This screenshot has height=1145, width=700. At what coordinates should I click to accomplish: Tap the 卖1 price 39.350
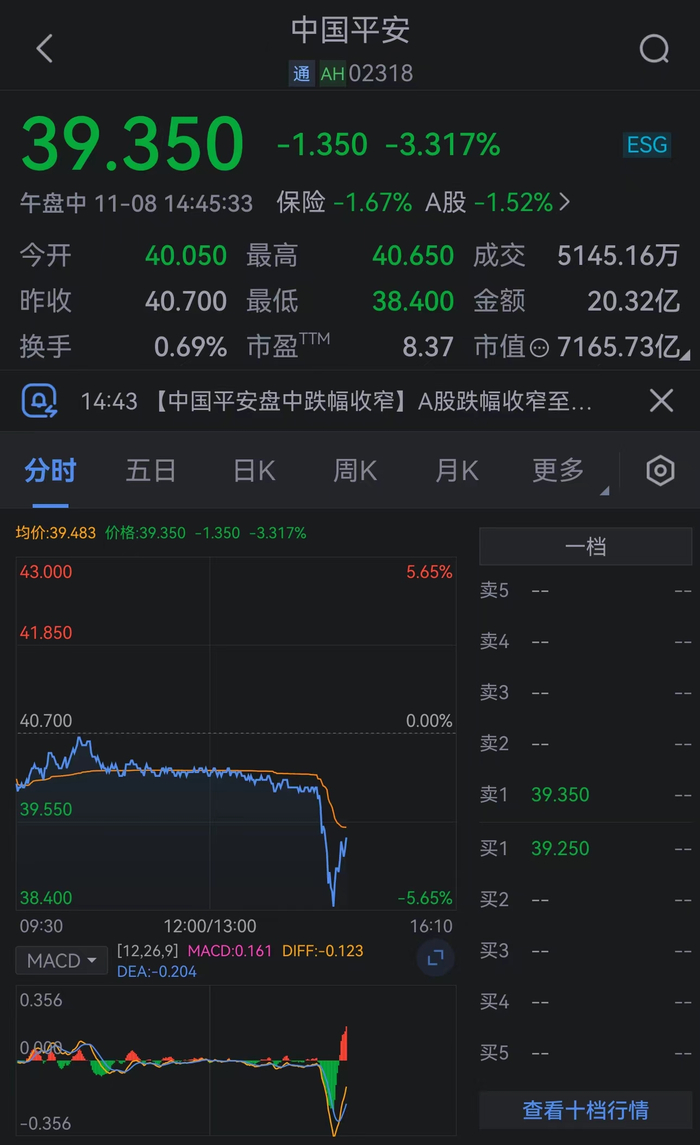pos(560,794)
